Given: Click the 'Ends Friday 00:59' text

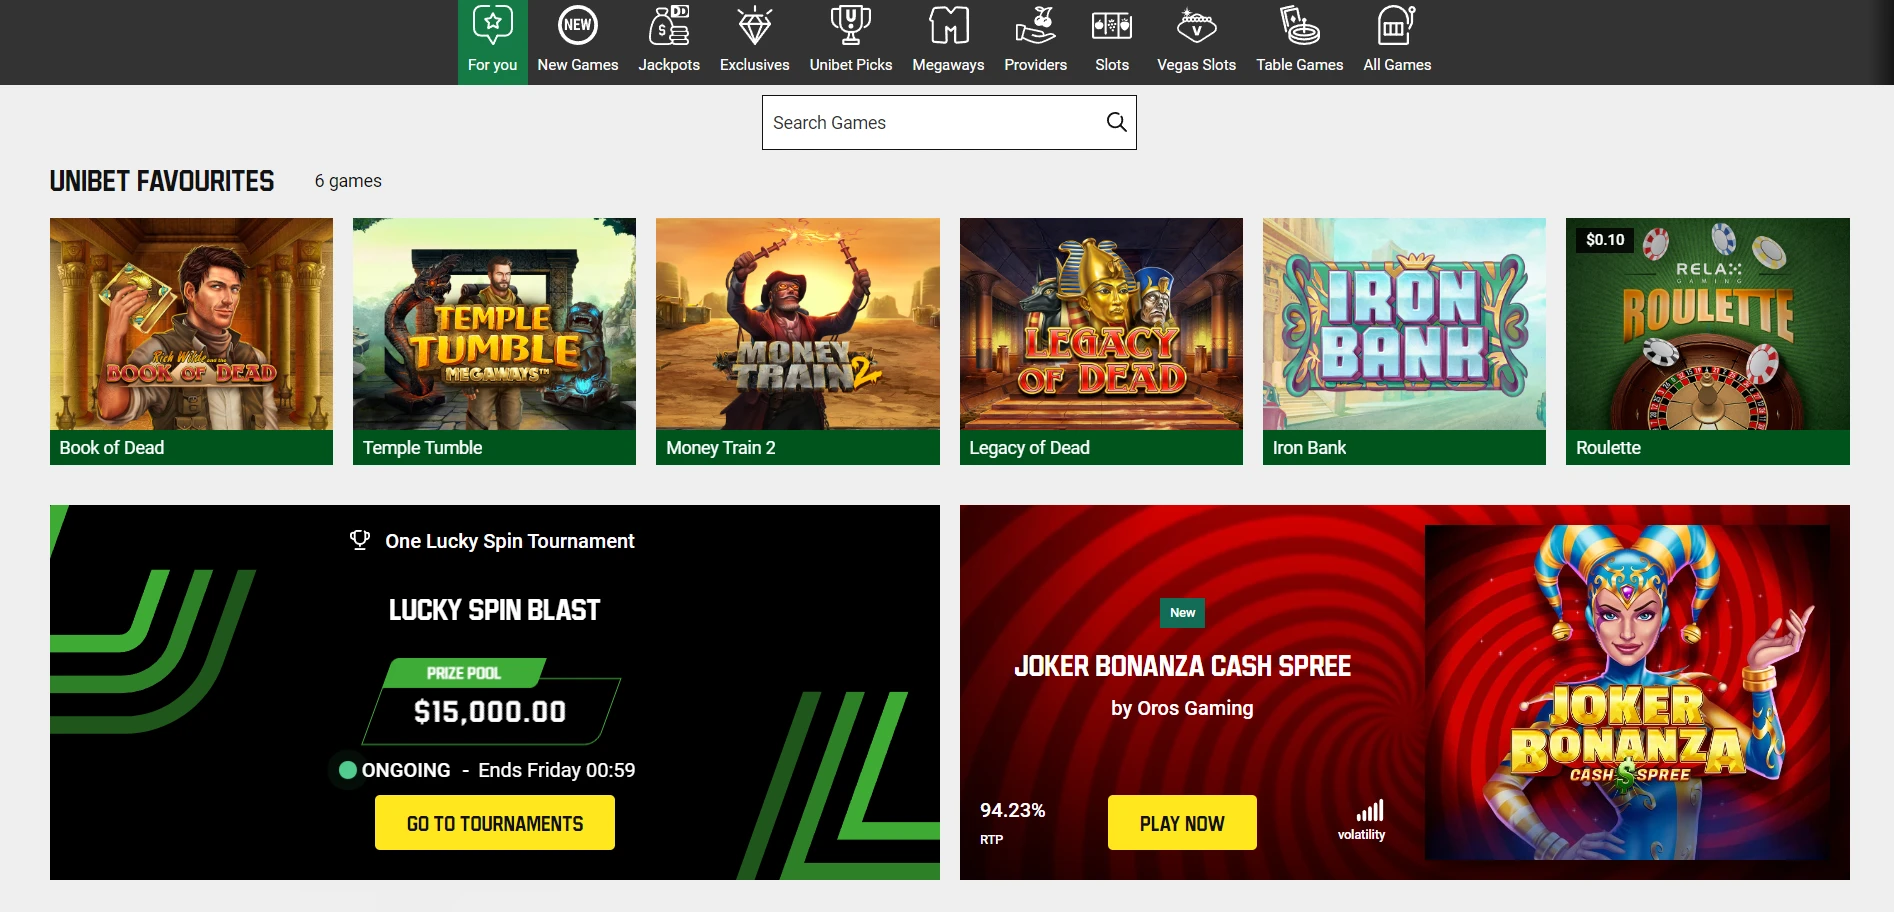Looking at the screenshot, I should click(557, 770).
